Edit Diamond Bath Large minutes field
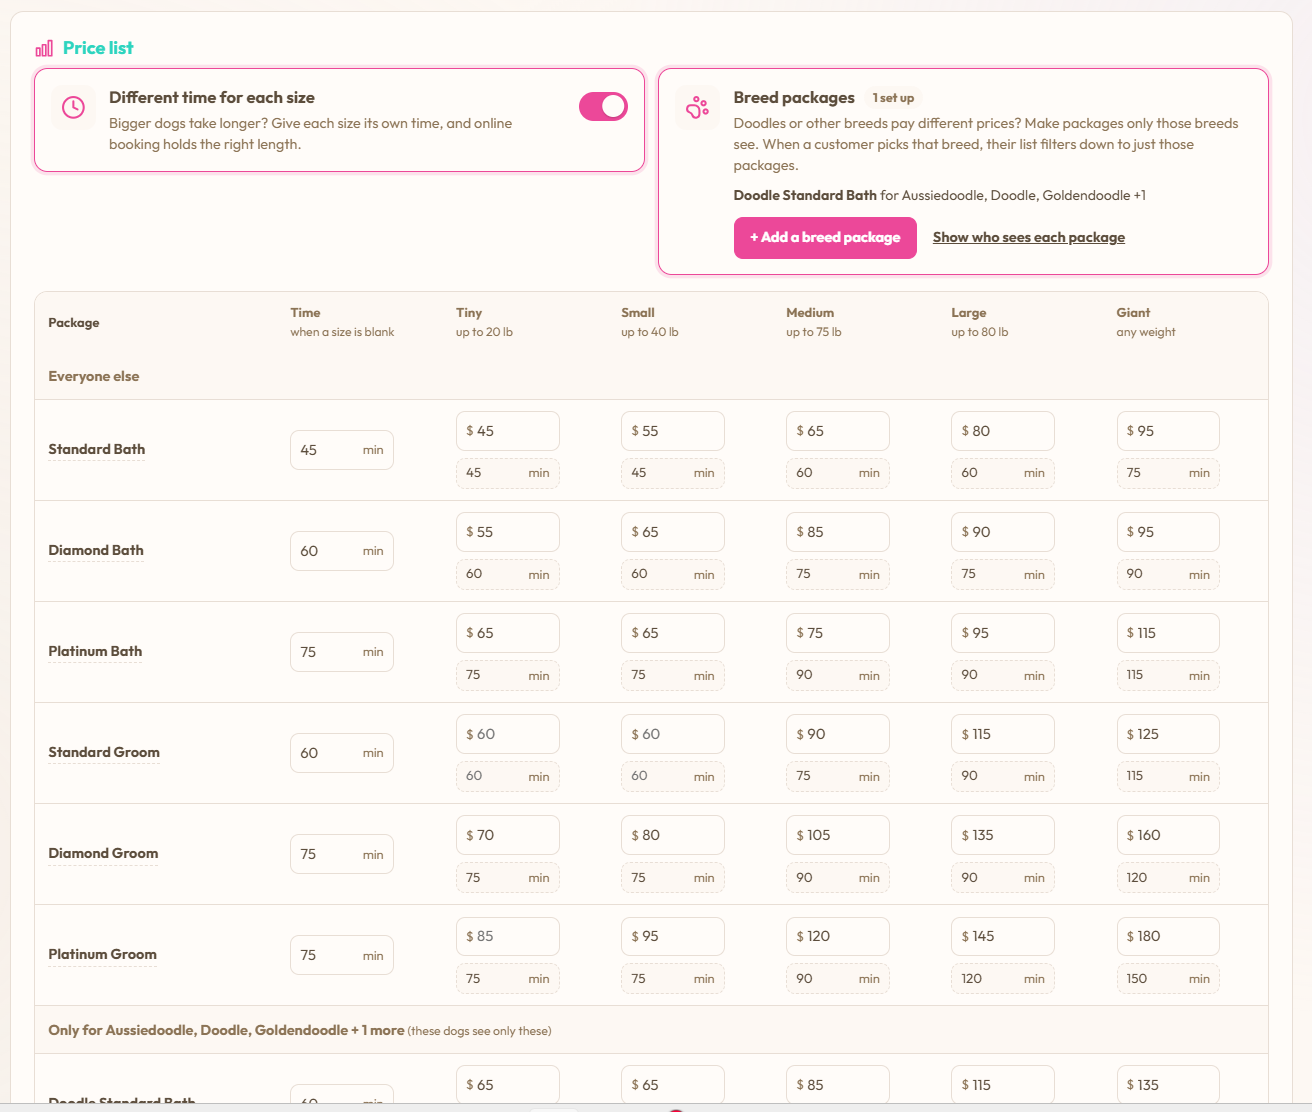The height and width of the screenshot is (1112, 1312). [x=1003, y=574]
